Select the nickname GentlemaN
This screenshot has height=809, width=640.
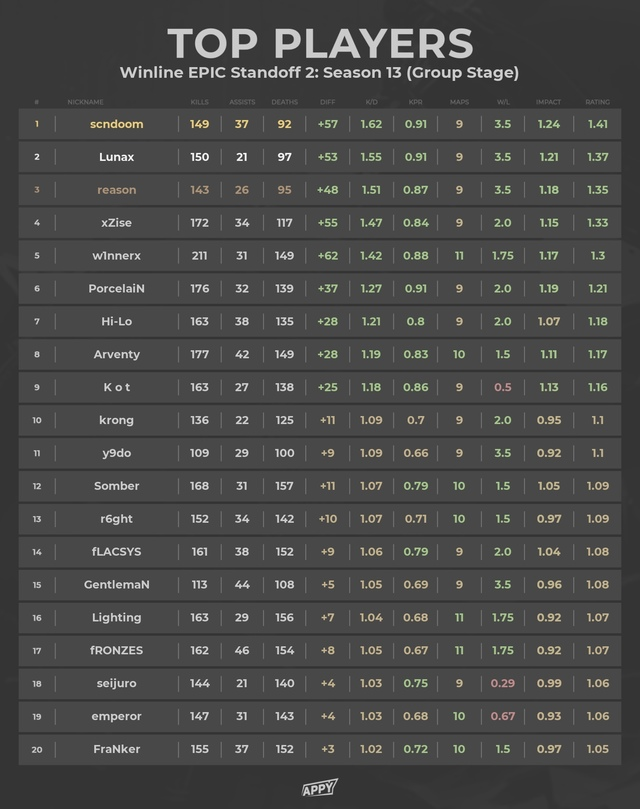point(117,585)
